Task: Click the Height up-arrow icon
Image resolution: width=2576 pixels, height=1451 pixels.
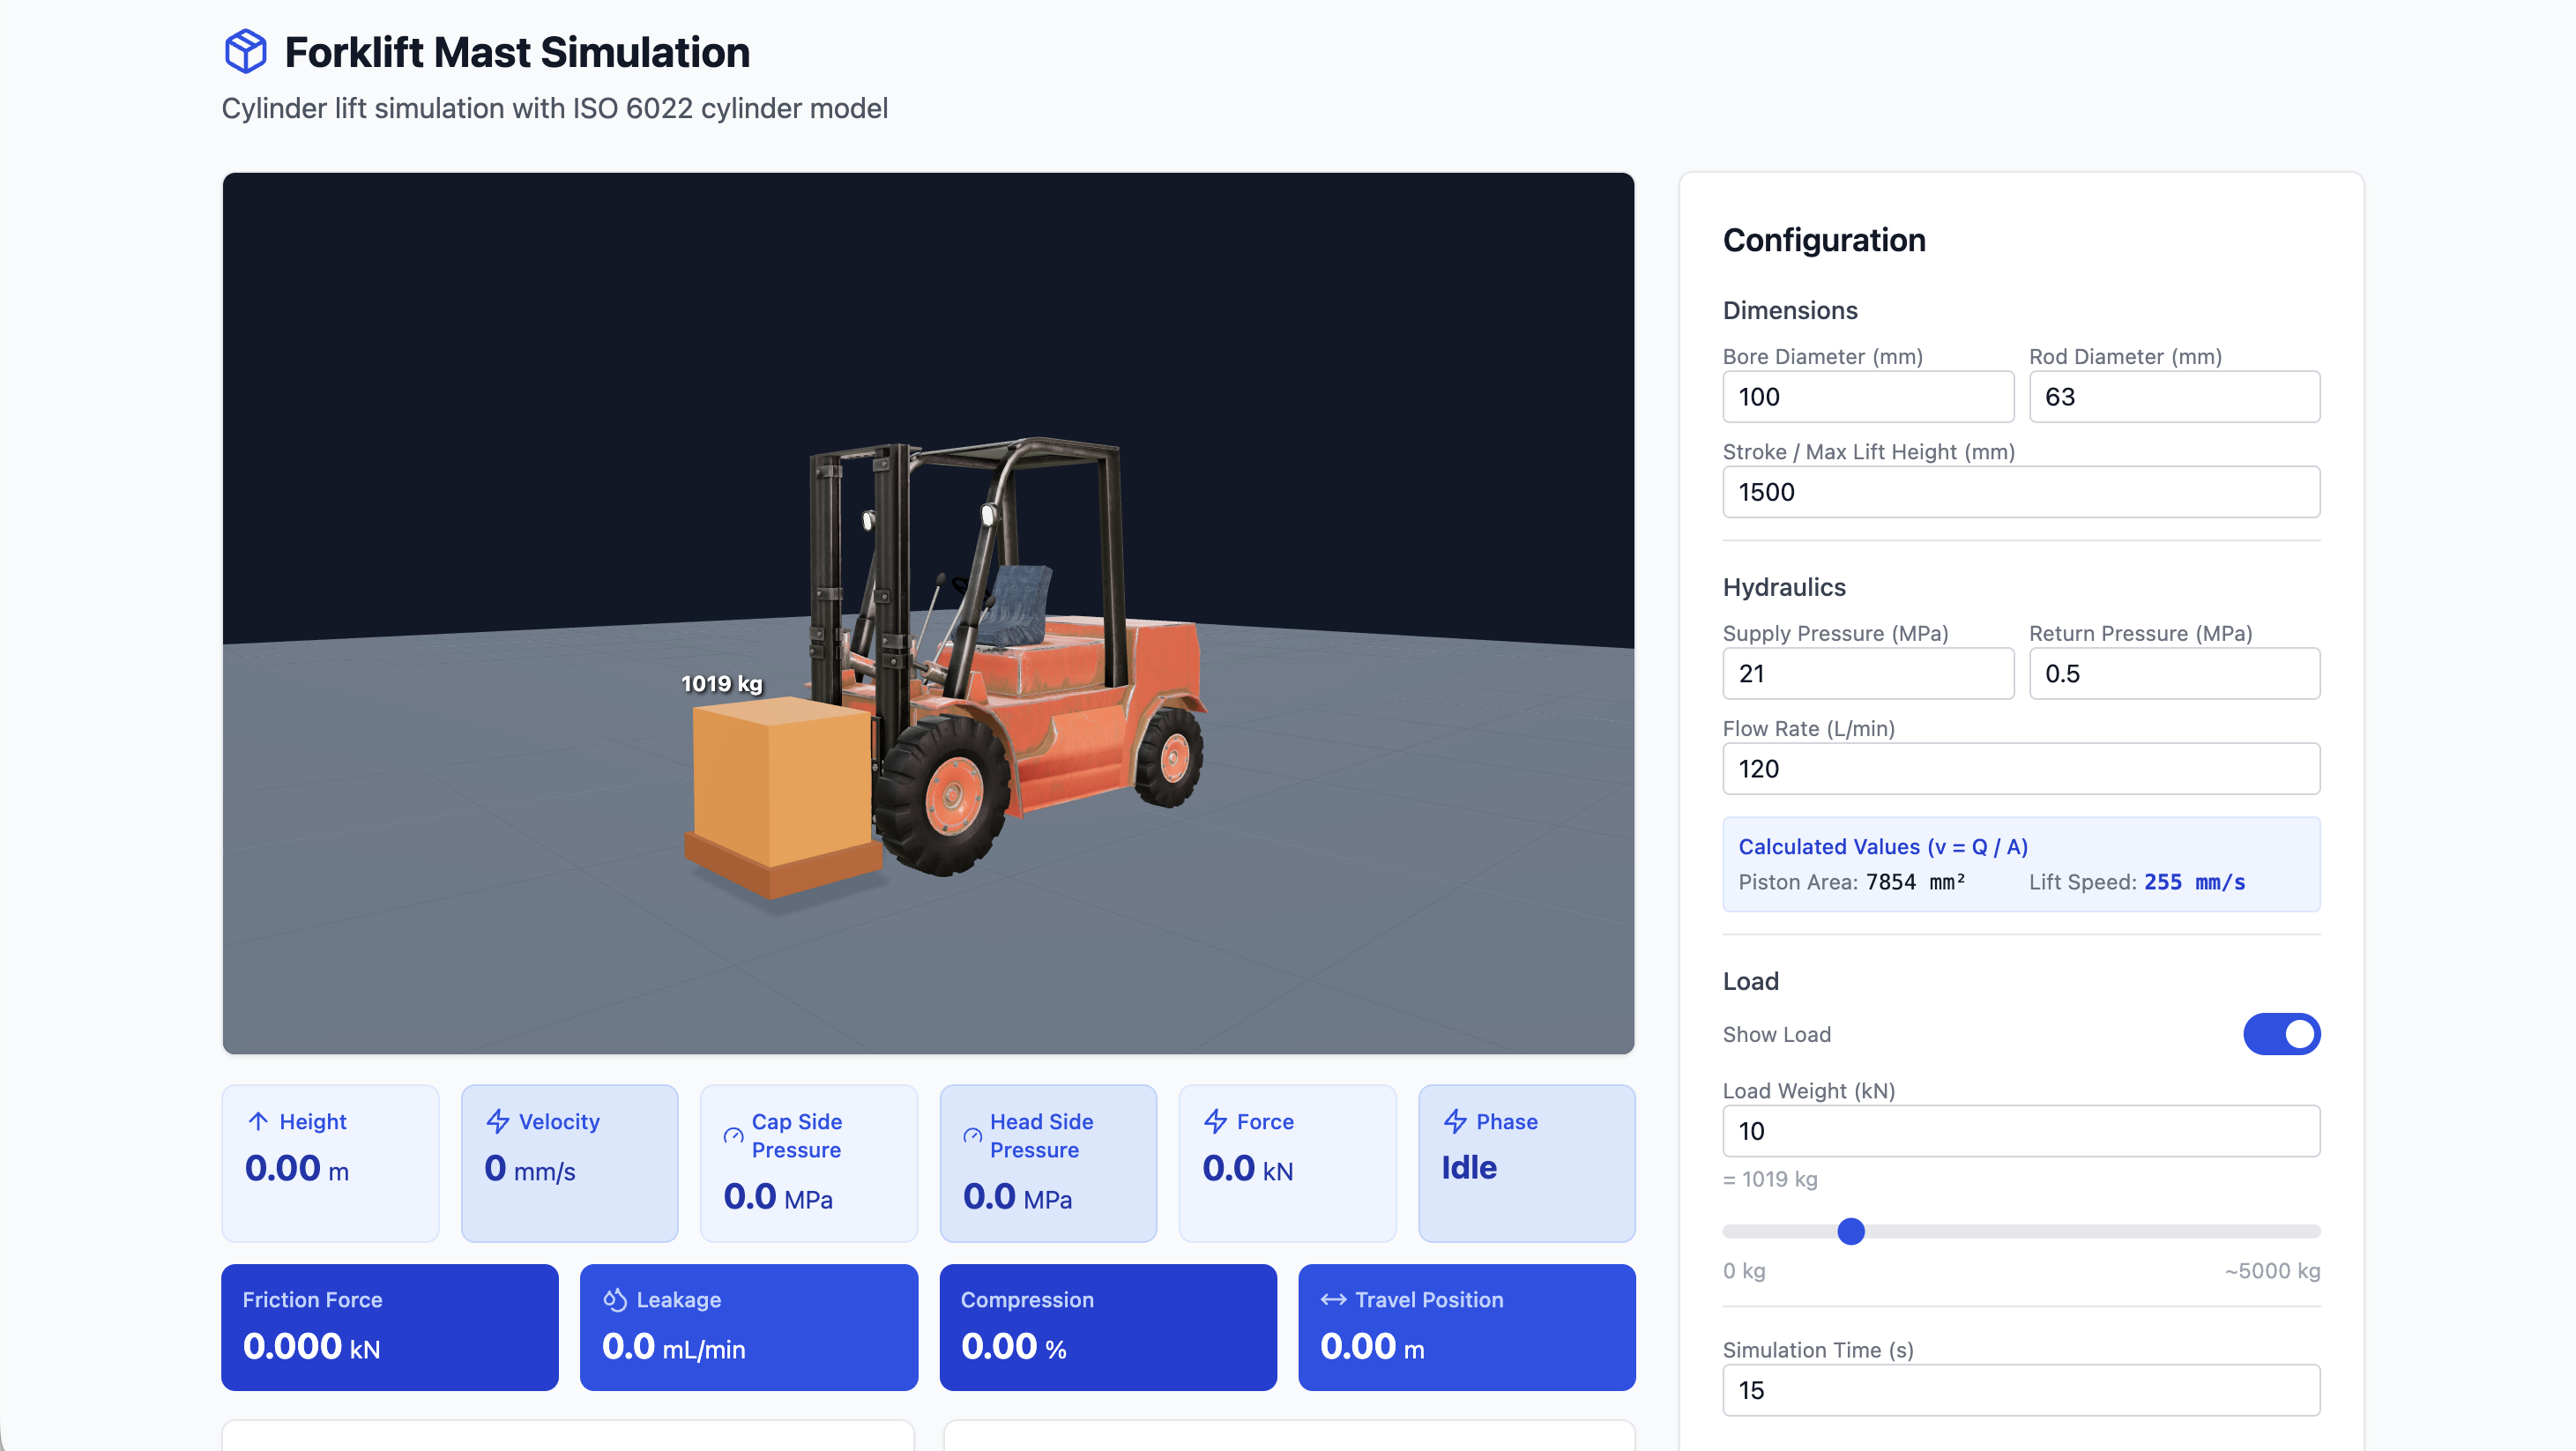Action: pos(258,1121)
